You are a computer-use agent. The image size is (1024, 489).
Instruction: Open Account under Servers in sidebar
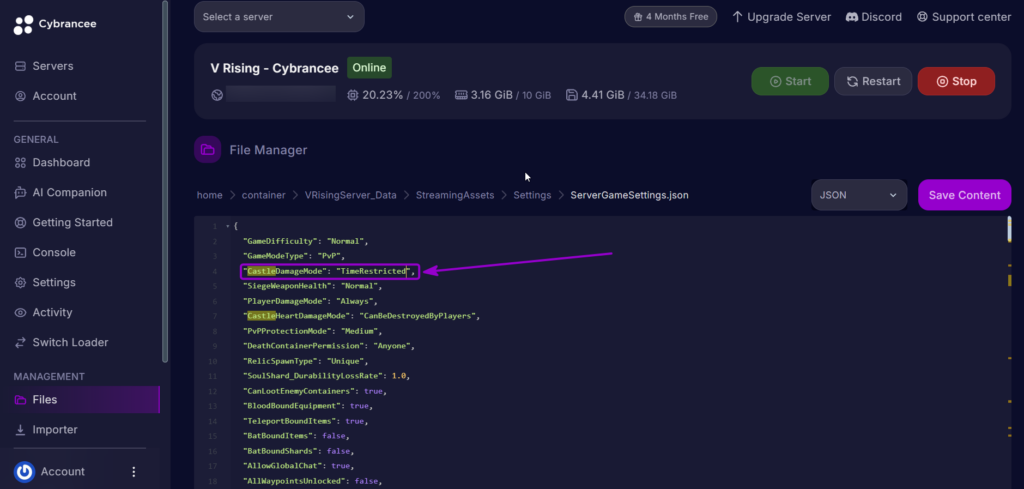pos(54,96)
